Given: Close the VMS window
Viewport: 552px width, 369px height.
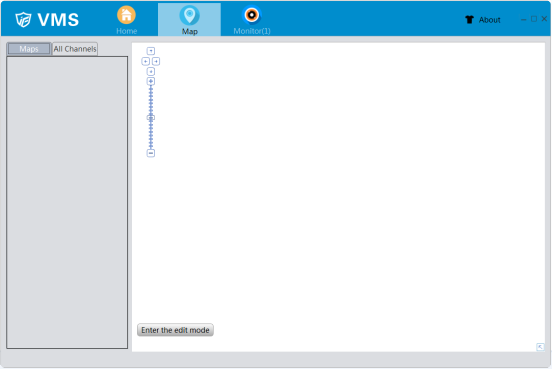Looking at the screenshot, I should pyautogui.click(x=544, y=19).
